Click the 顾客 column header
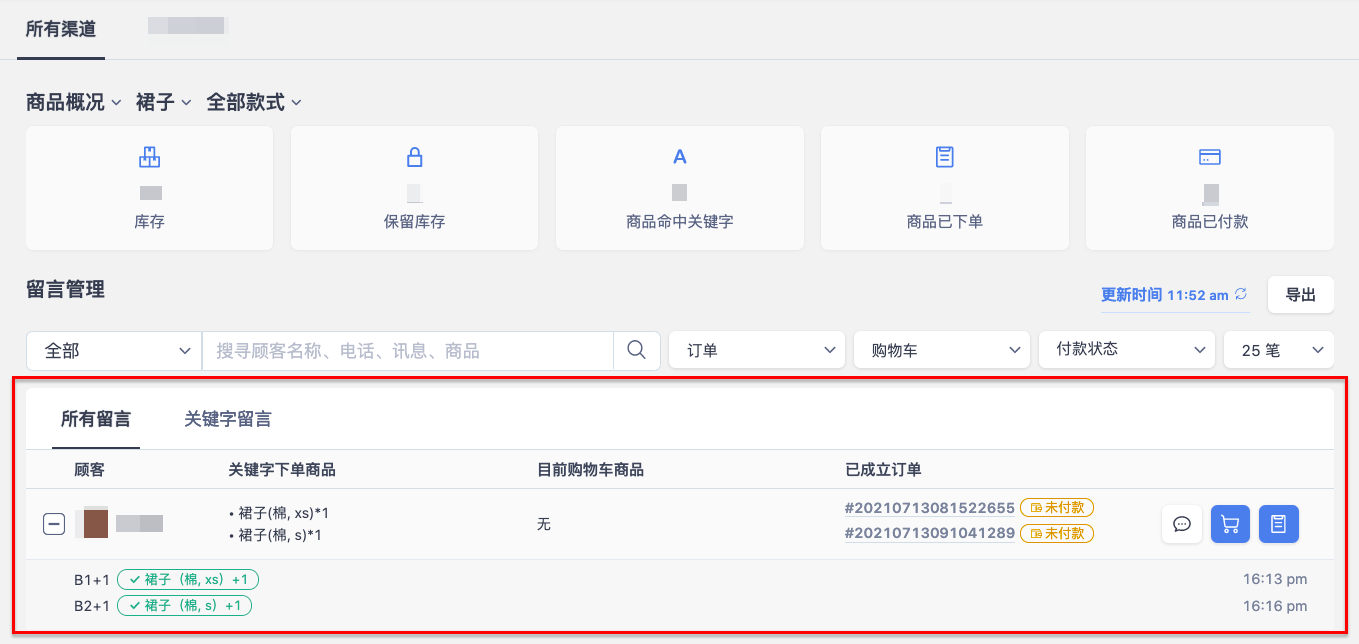This screenshot has width=1359, height=644. [x=89, y=470]
